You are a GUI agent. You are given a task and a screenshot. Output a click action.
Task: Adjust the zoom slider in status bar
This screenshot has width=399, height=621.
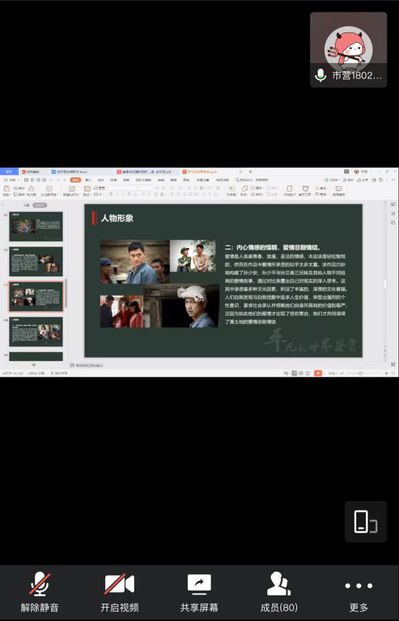[361, 373]
